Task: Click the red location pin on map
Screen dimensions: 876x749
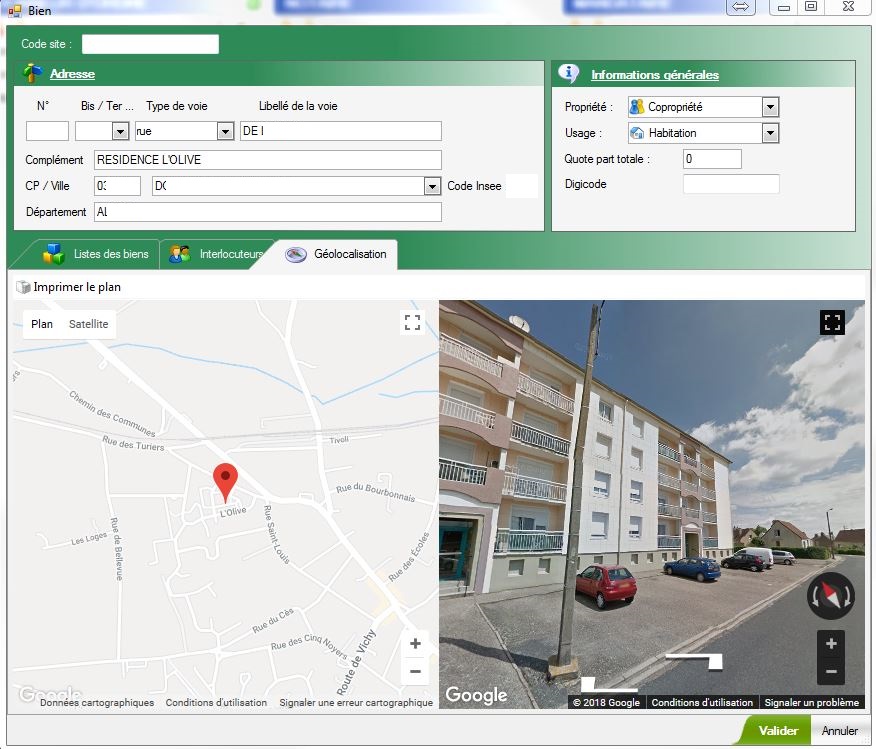Action: pos(226,481)
